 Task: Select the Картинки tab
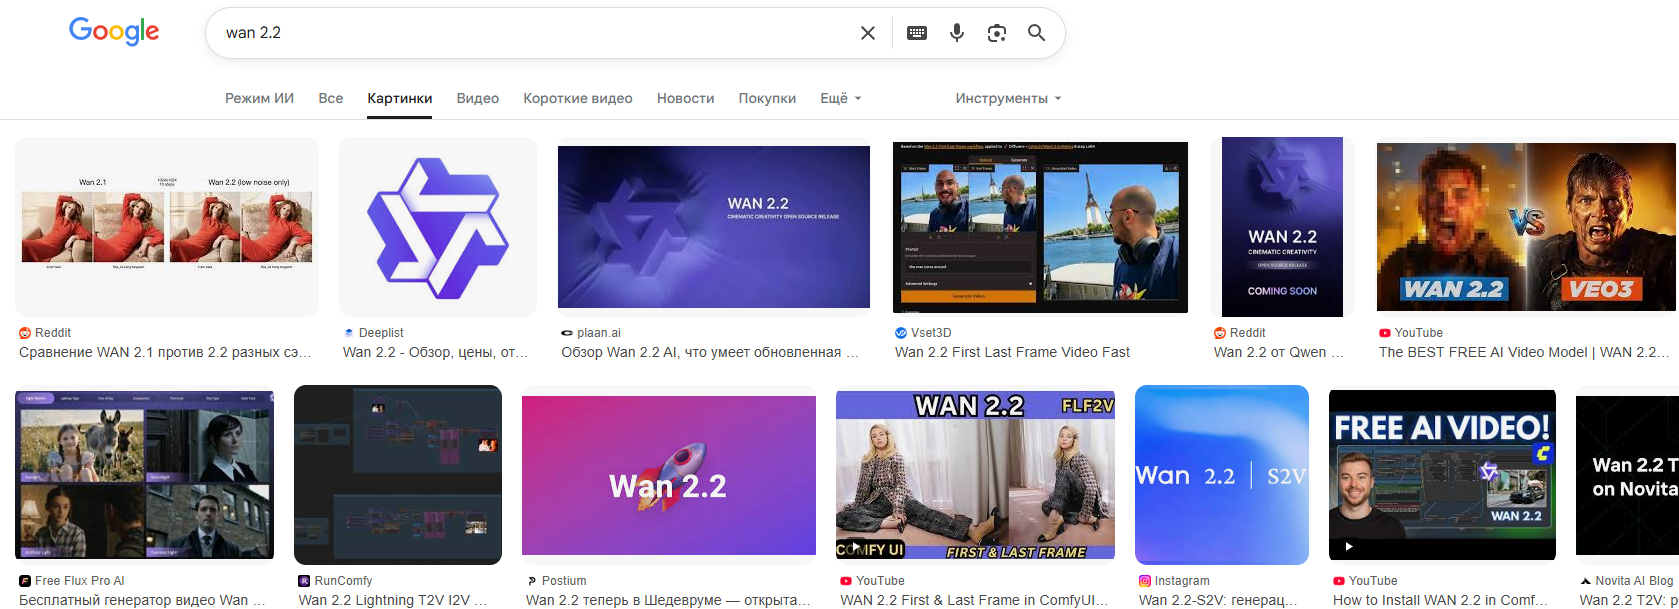pyautogui.click(x=400, y=98)
